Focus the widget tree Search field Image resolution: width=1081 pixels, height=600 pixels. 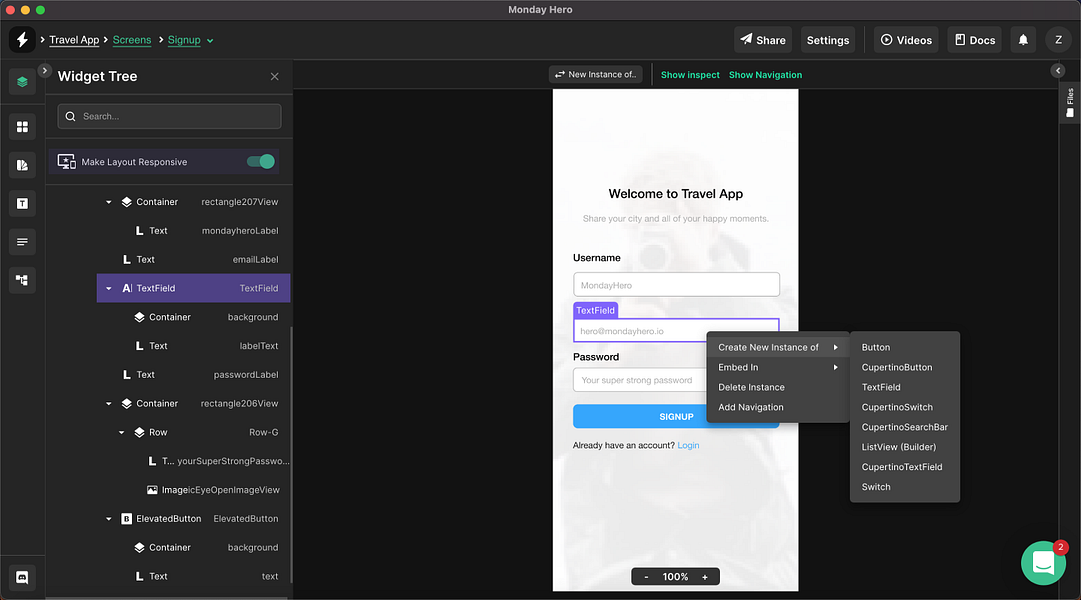[x=170, y=117]
